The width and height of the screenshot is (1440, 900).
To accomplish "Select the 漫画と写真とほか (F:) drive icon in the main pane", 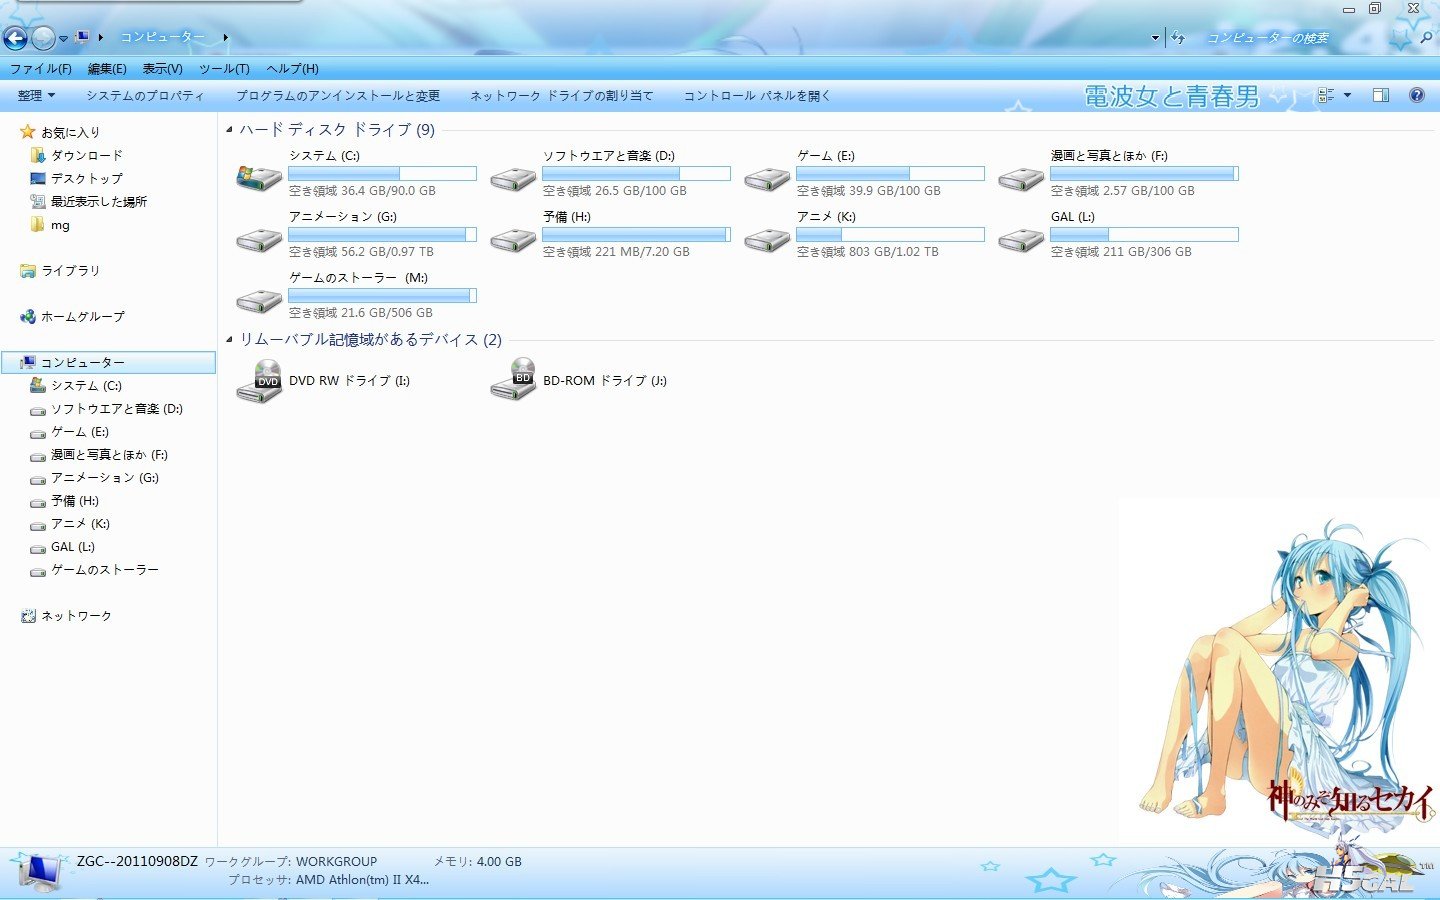I will (1021, 177).
